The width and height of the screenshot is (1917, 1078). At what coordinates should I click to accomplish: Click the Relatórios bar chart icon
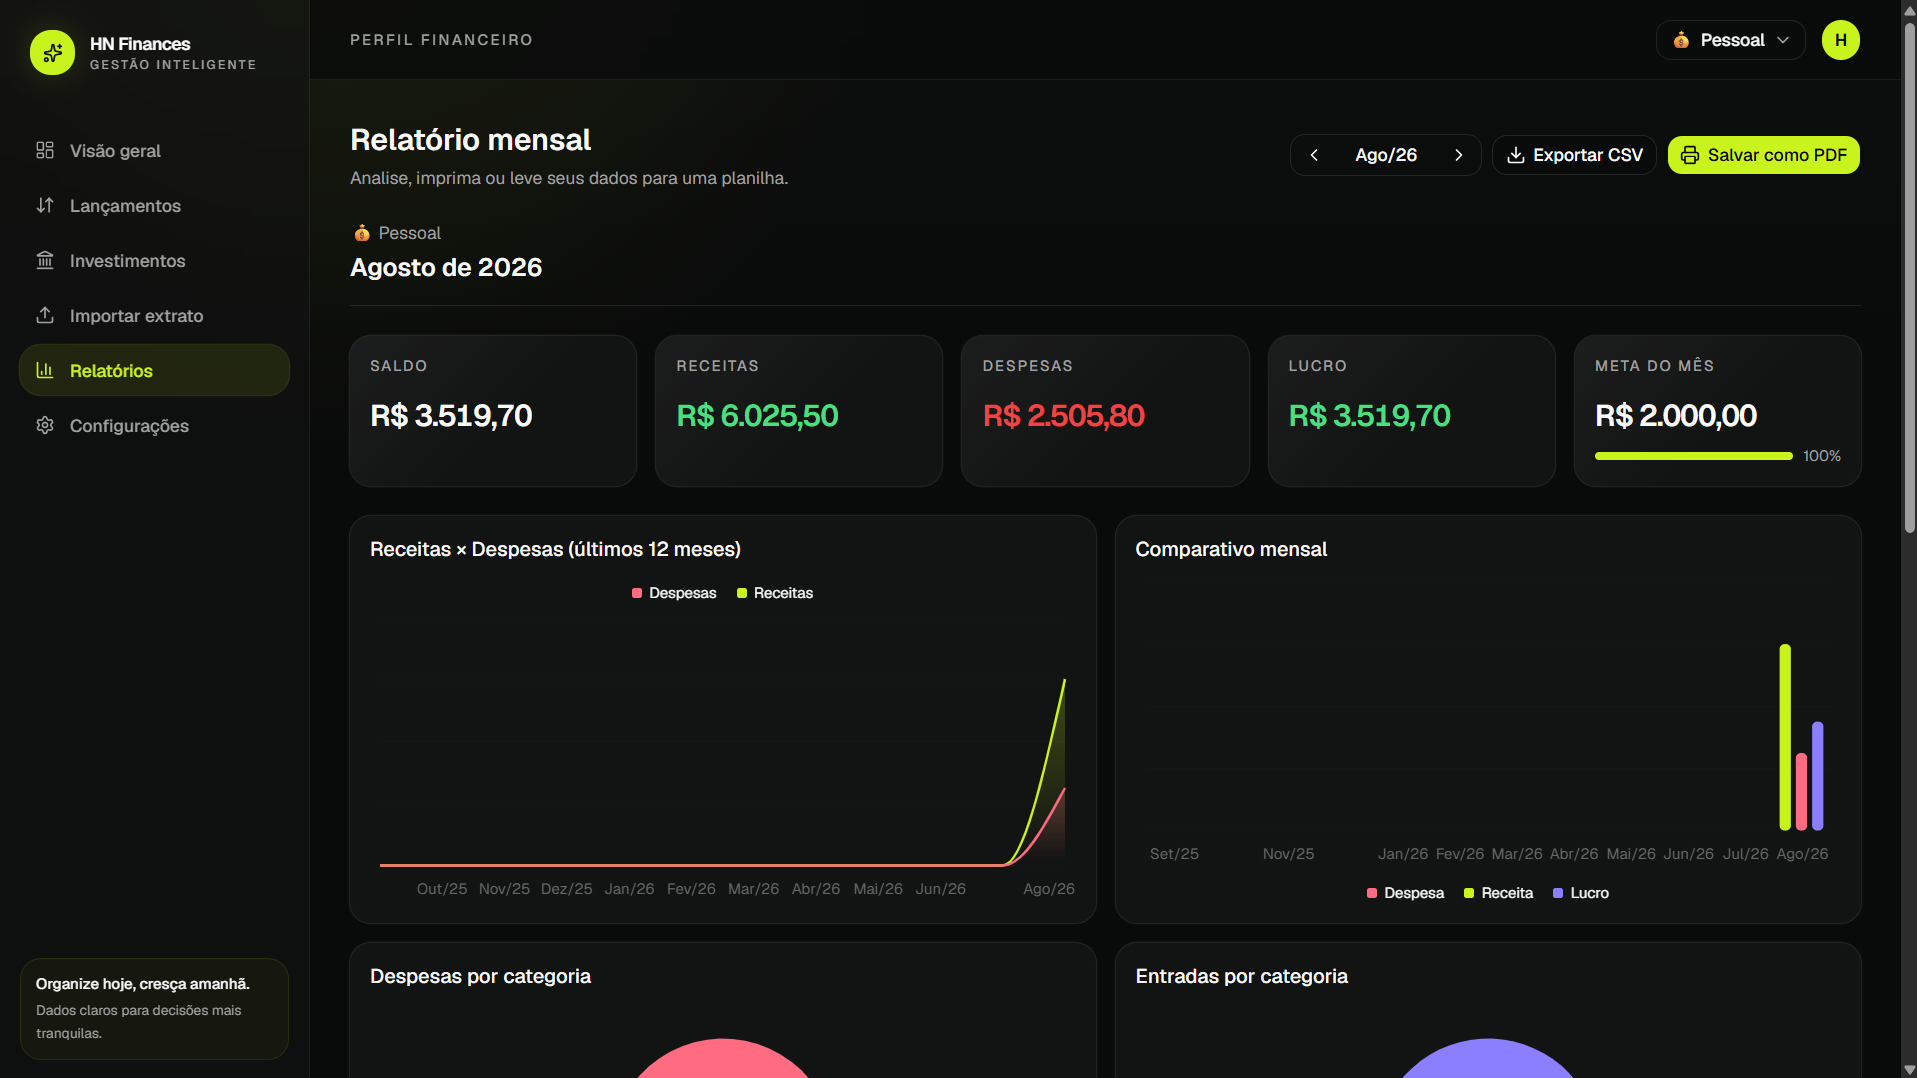(45, 370)
